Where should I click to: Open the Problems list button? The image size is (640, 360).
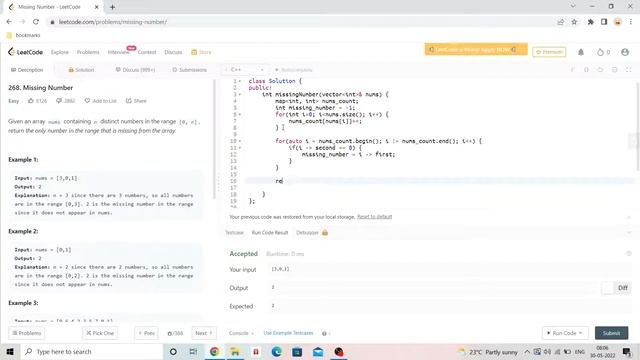(27, 333)
